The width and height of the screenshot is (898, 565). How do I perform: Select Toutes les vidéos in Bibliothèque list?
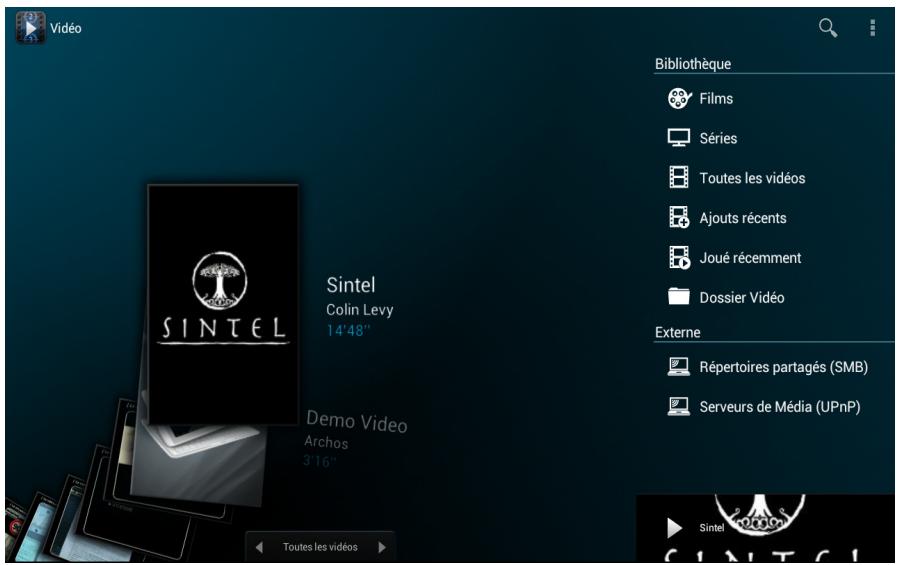773,178
